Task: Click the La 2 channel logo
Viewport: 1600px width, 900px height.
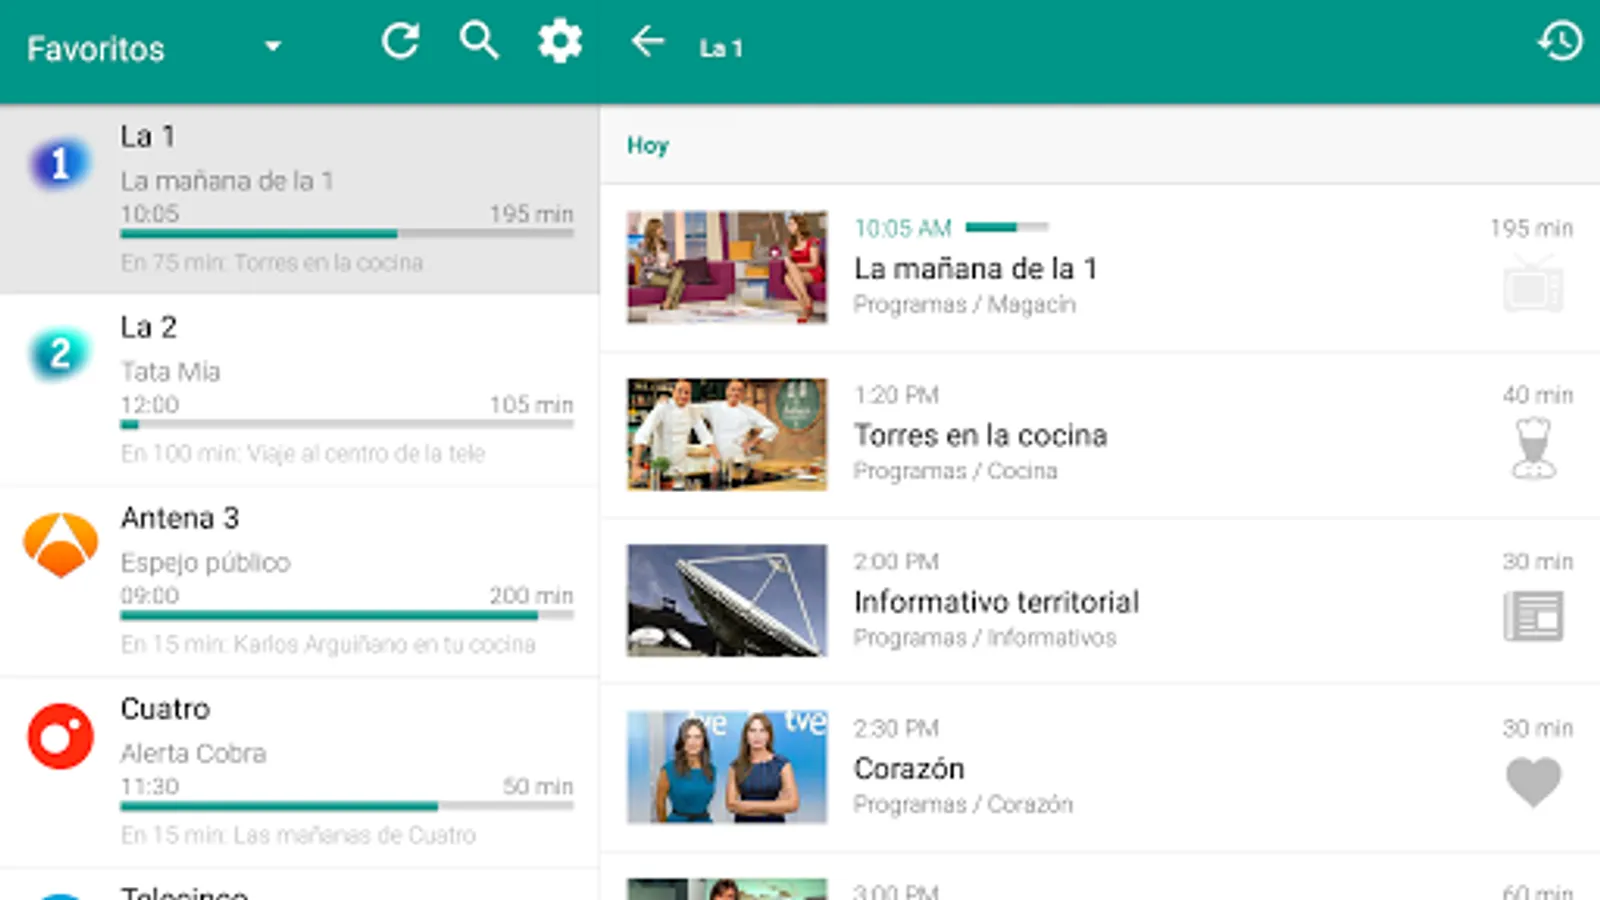Action: (x=60, y=354)
